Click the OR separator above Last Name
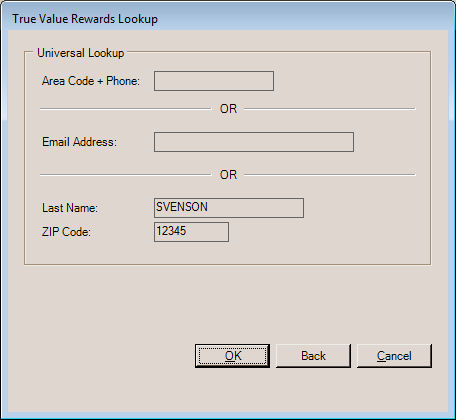The width and height of the screenshot is (456, 420). 228,175
